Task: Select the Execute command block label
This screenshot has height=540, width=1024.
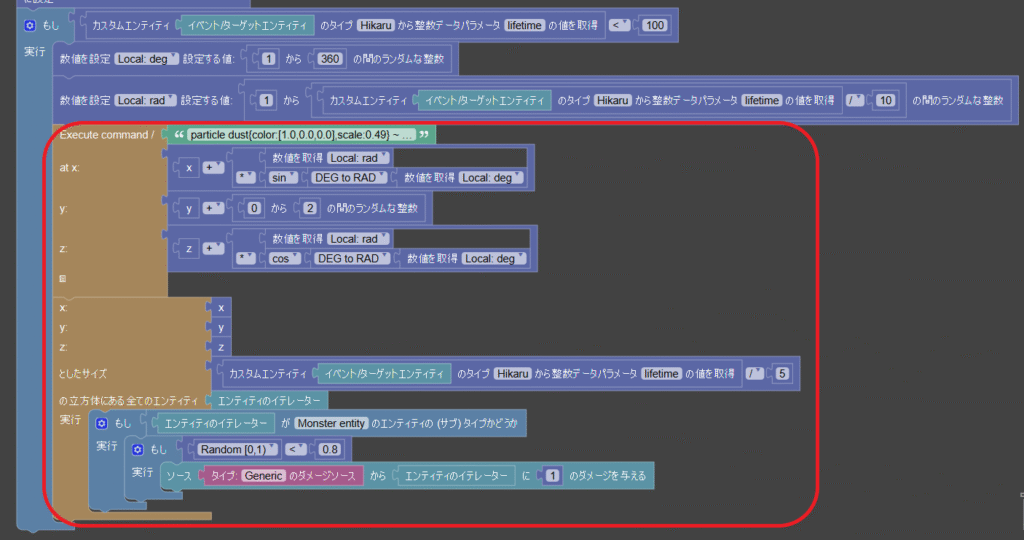Action: coord(106,135)
